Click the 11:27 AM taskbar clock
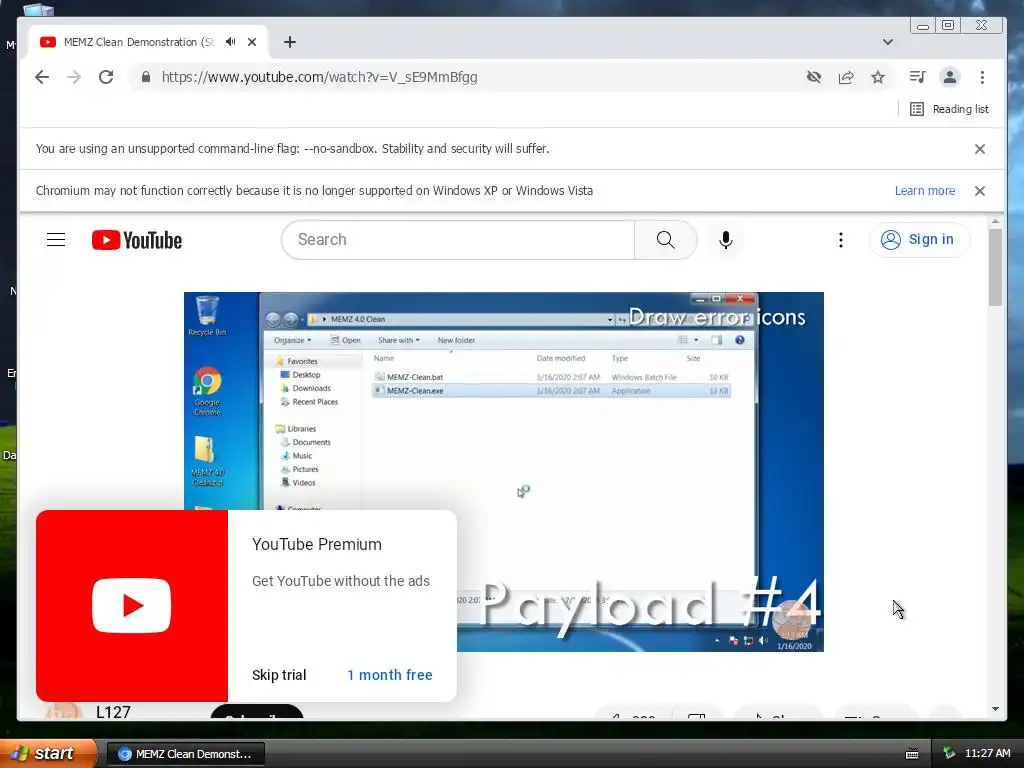 coord(987,754)
